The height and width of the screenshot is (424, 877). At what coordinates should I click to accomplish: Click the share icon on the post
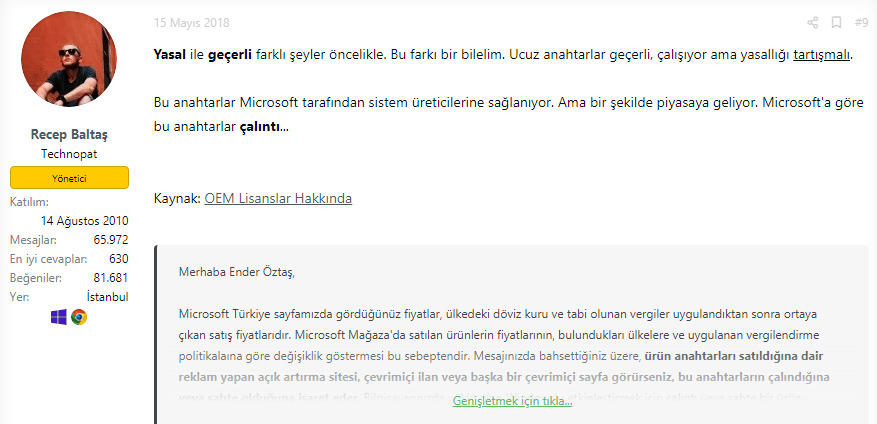[x=813, y=22]
